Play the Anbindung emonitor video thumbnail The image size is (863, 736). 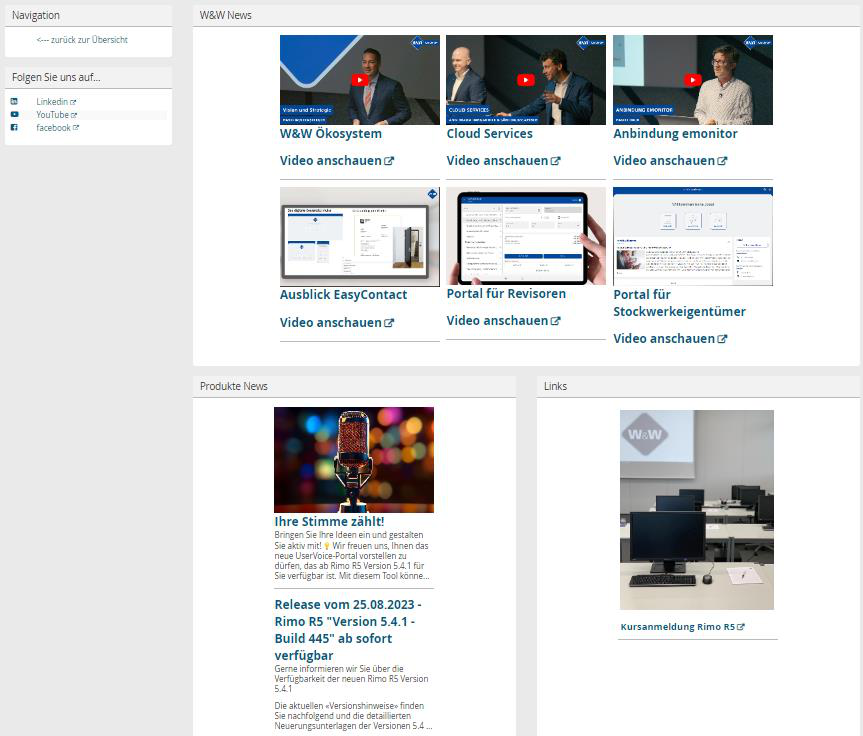[692, 80]
